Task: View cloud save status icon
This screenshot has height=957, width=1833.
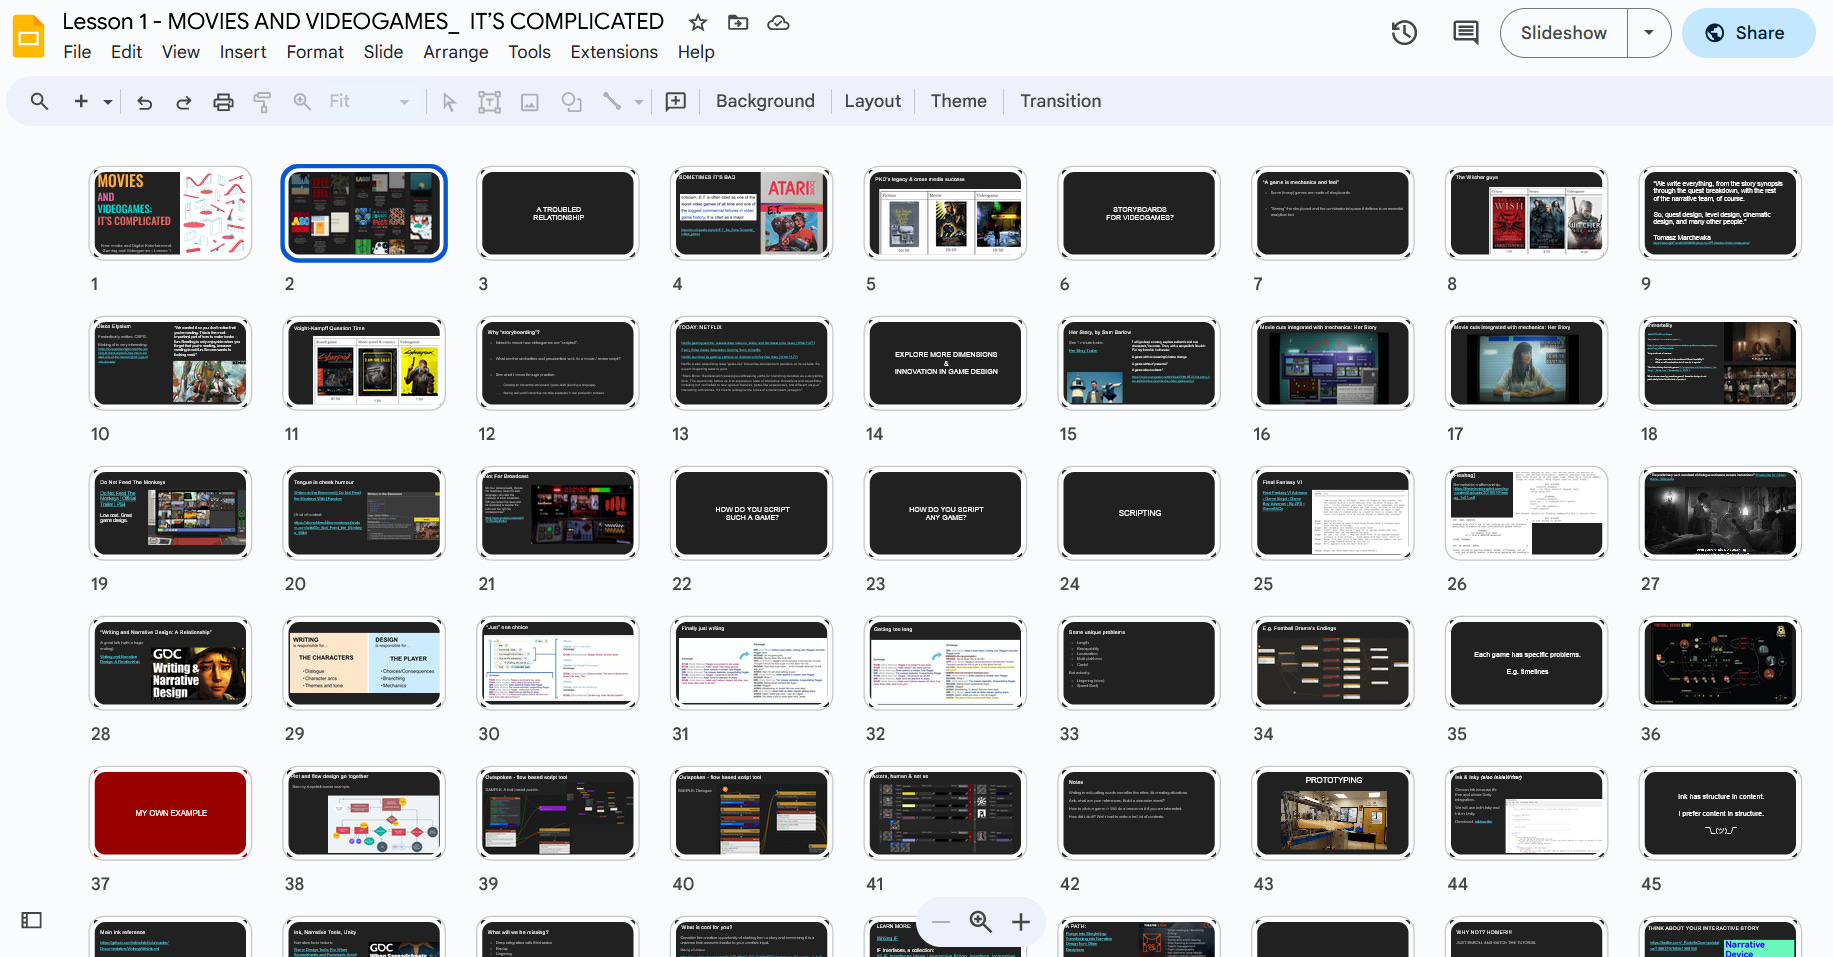Action: point(778,22)
